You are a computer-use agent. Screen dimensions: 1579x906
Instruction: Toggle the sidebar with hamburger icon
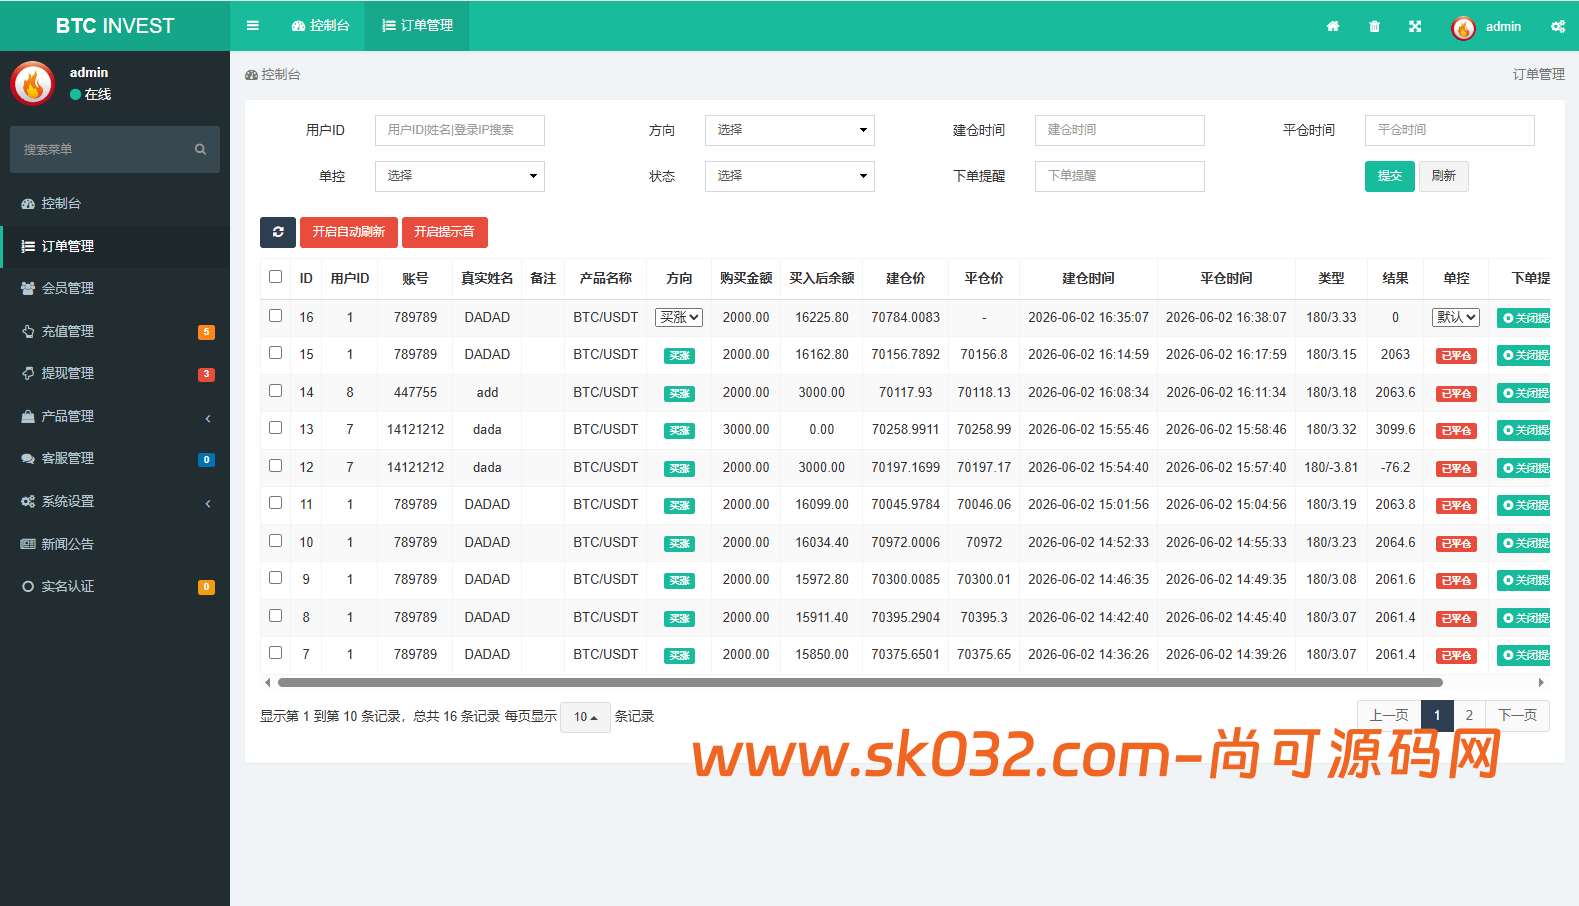point(253,26)
